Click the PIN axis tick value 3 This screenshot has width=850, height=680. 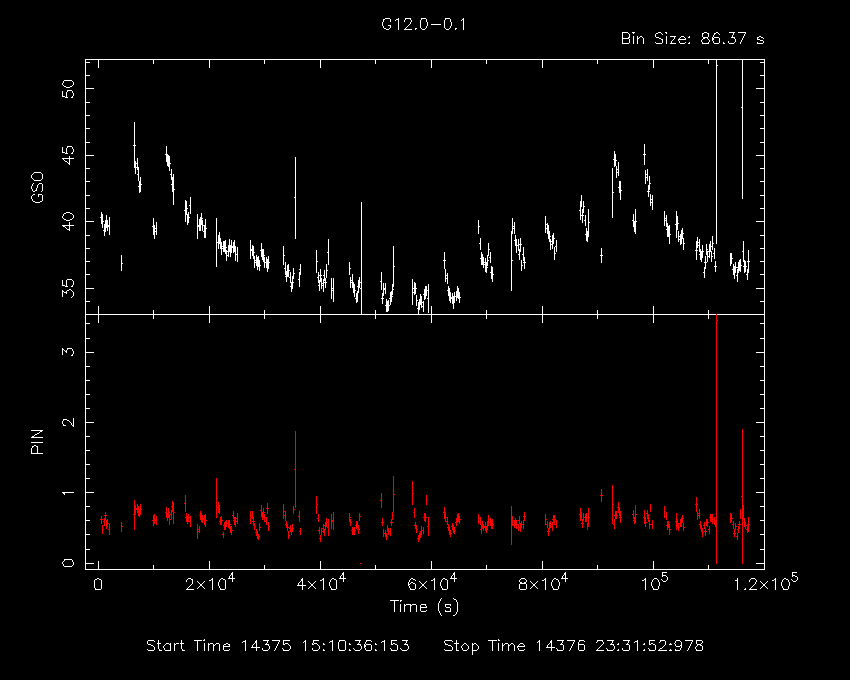[68, 352]
